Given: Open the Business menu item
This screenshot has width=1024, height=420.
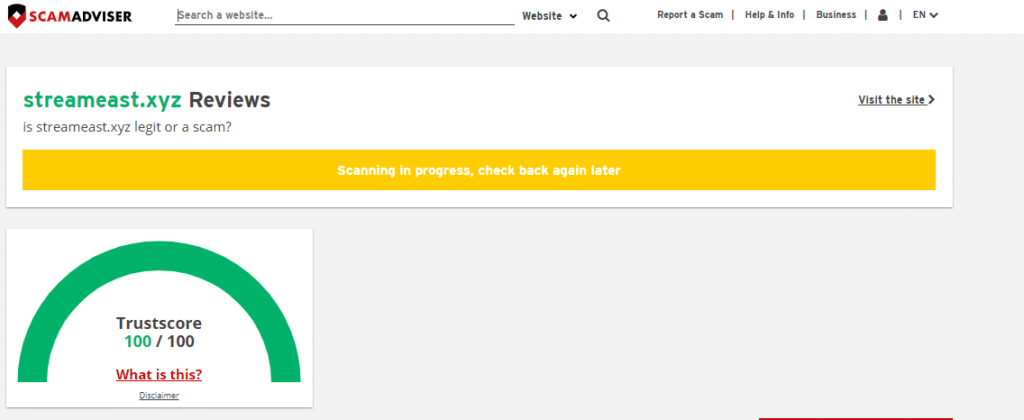Looking at the screenshot, I should pos(836,15).
